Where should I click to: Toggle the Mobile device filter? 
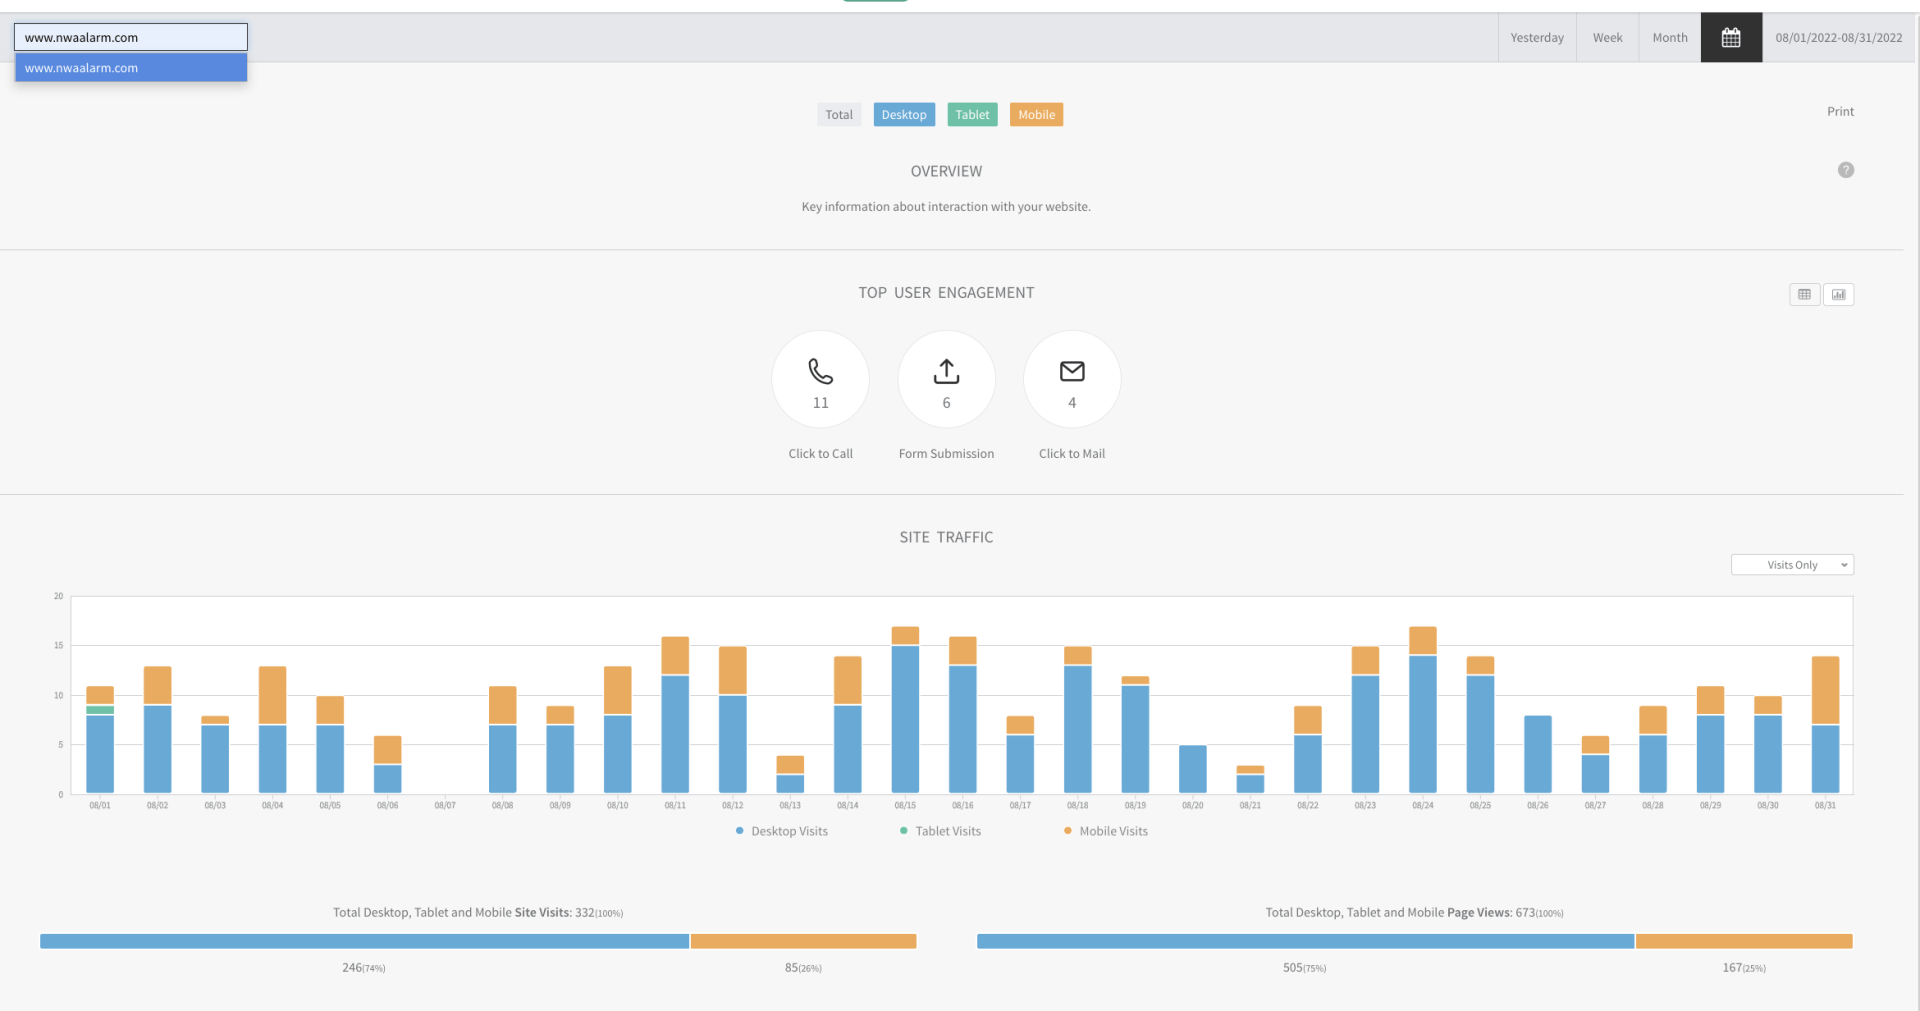click(x=1036, y=115)
